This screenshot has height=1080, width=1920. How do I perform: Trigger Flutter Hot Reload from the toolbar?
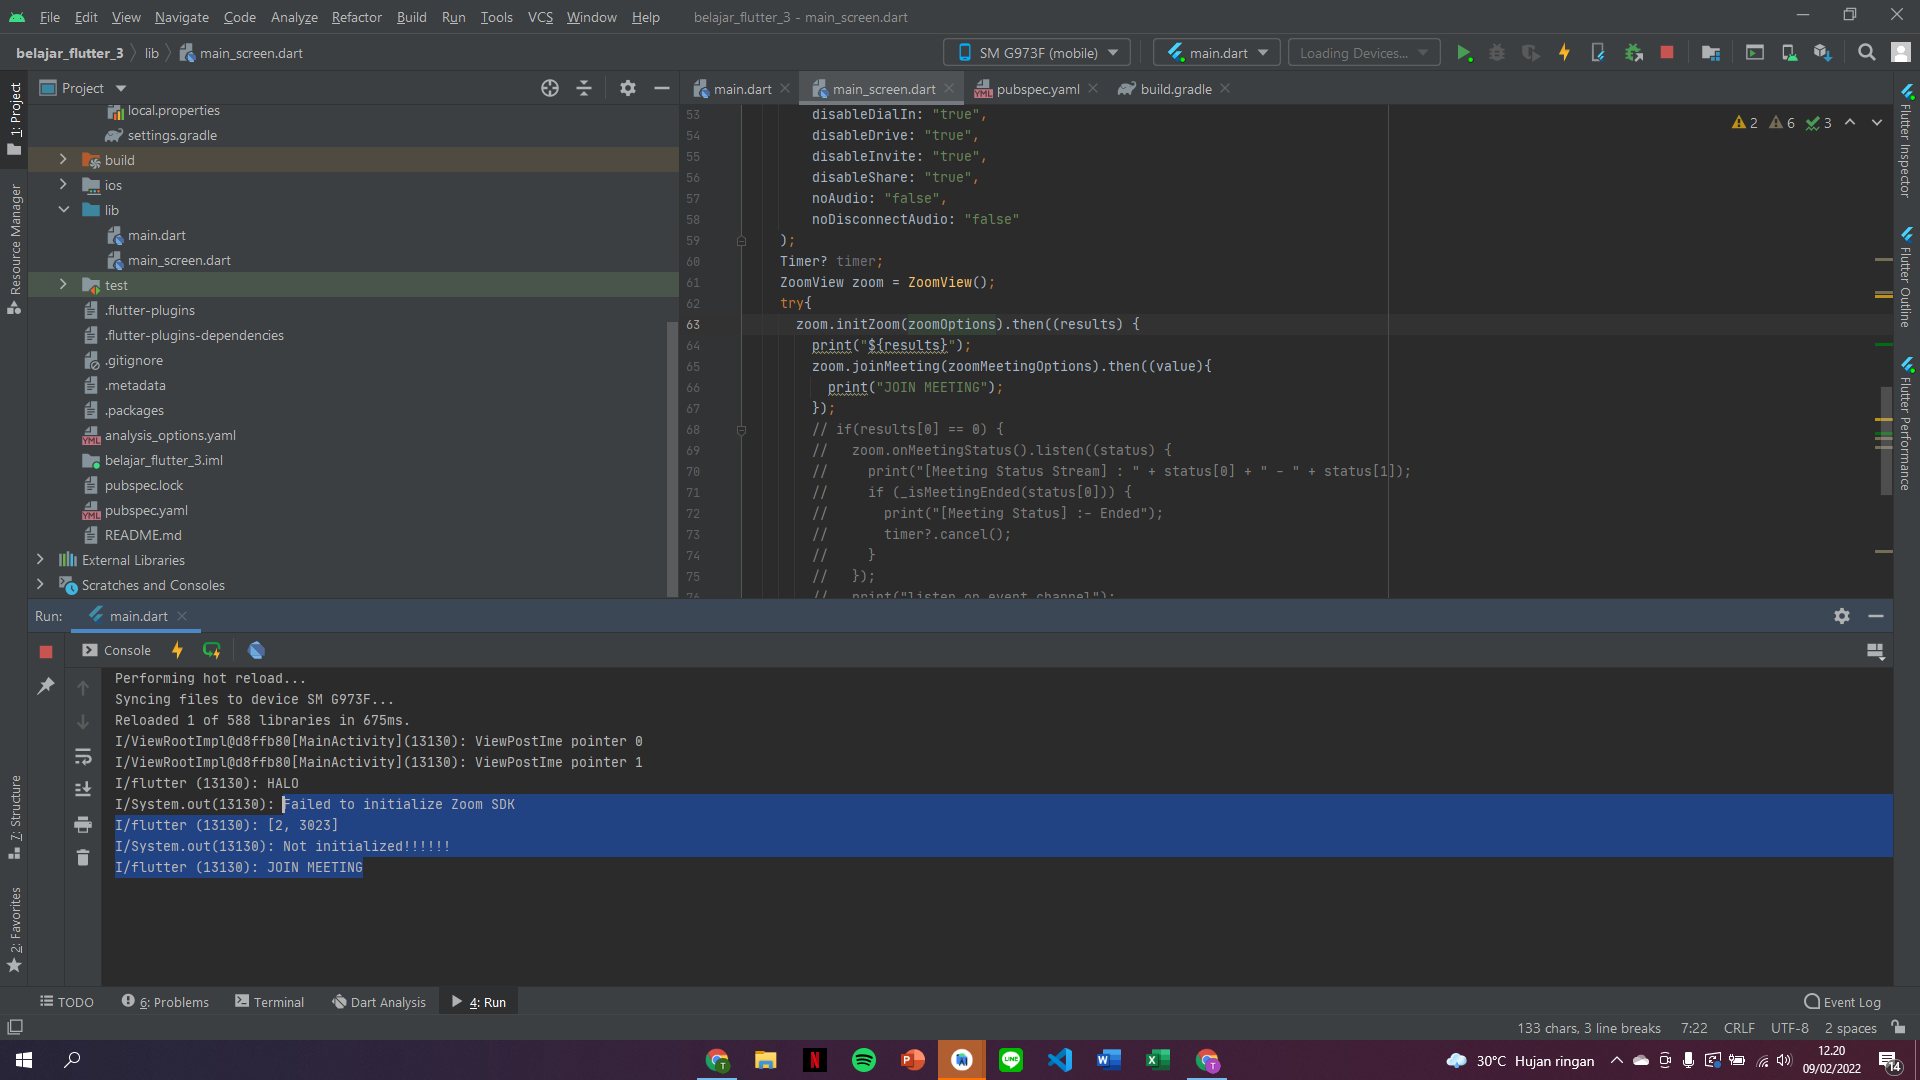tap(1564, 52)
